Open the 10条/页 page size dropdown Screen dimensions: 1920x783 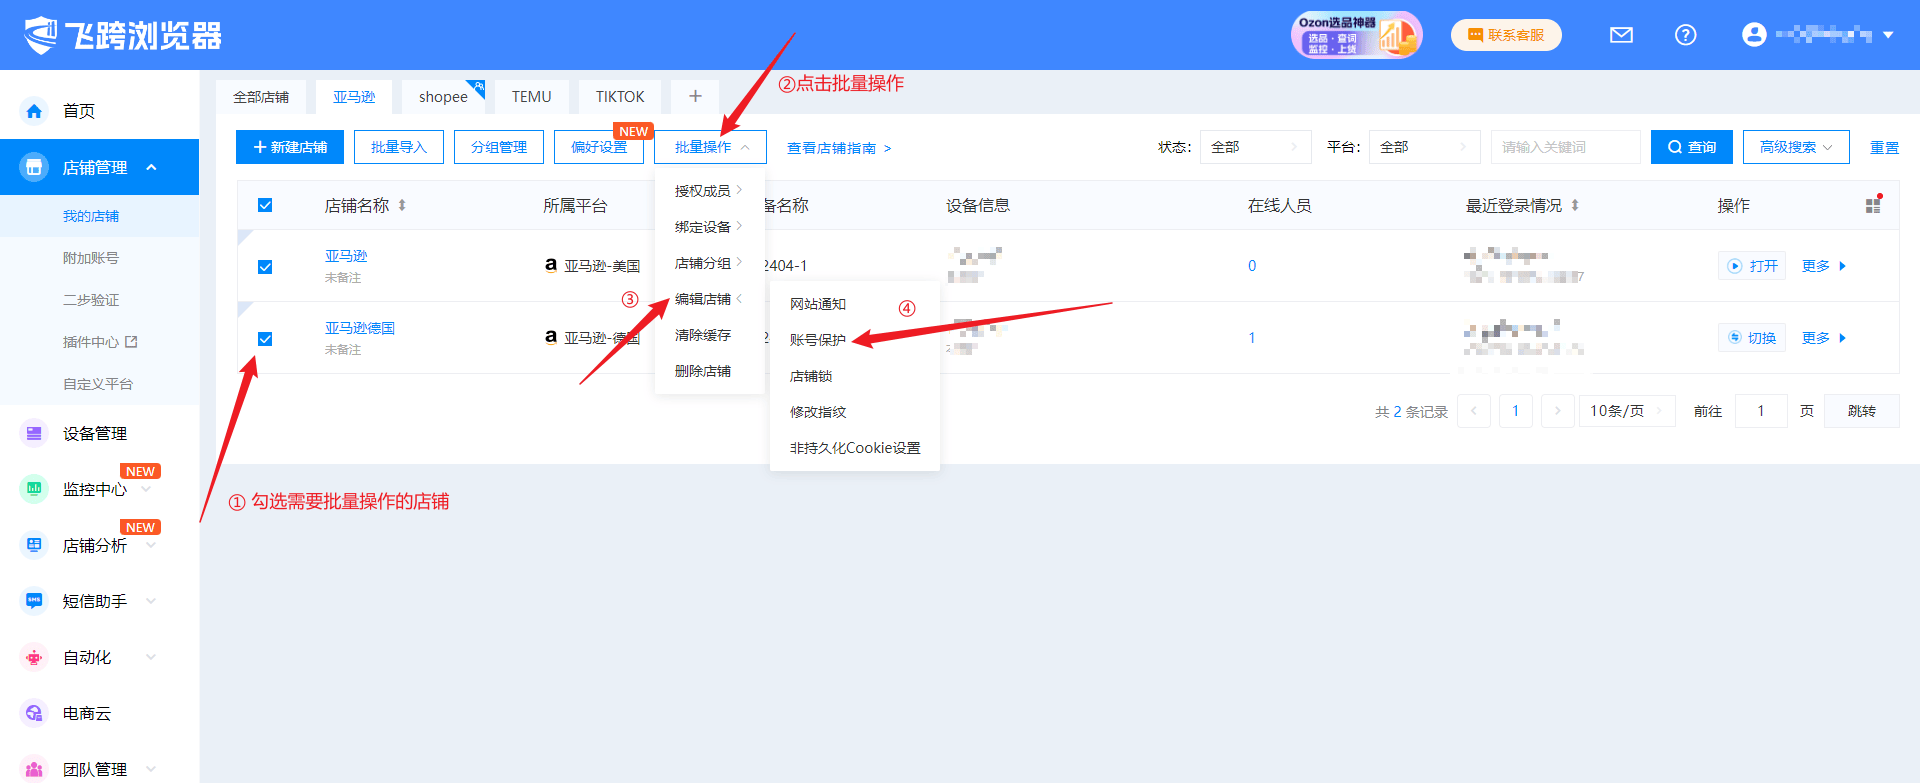point(1627,411)
